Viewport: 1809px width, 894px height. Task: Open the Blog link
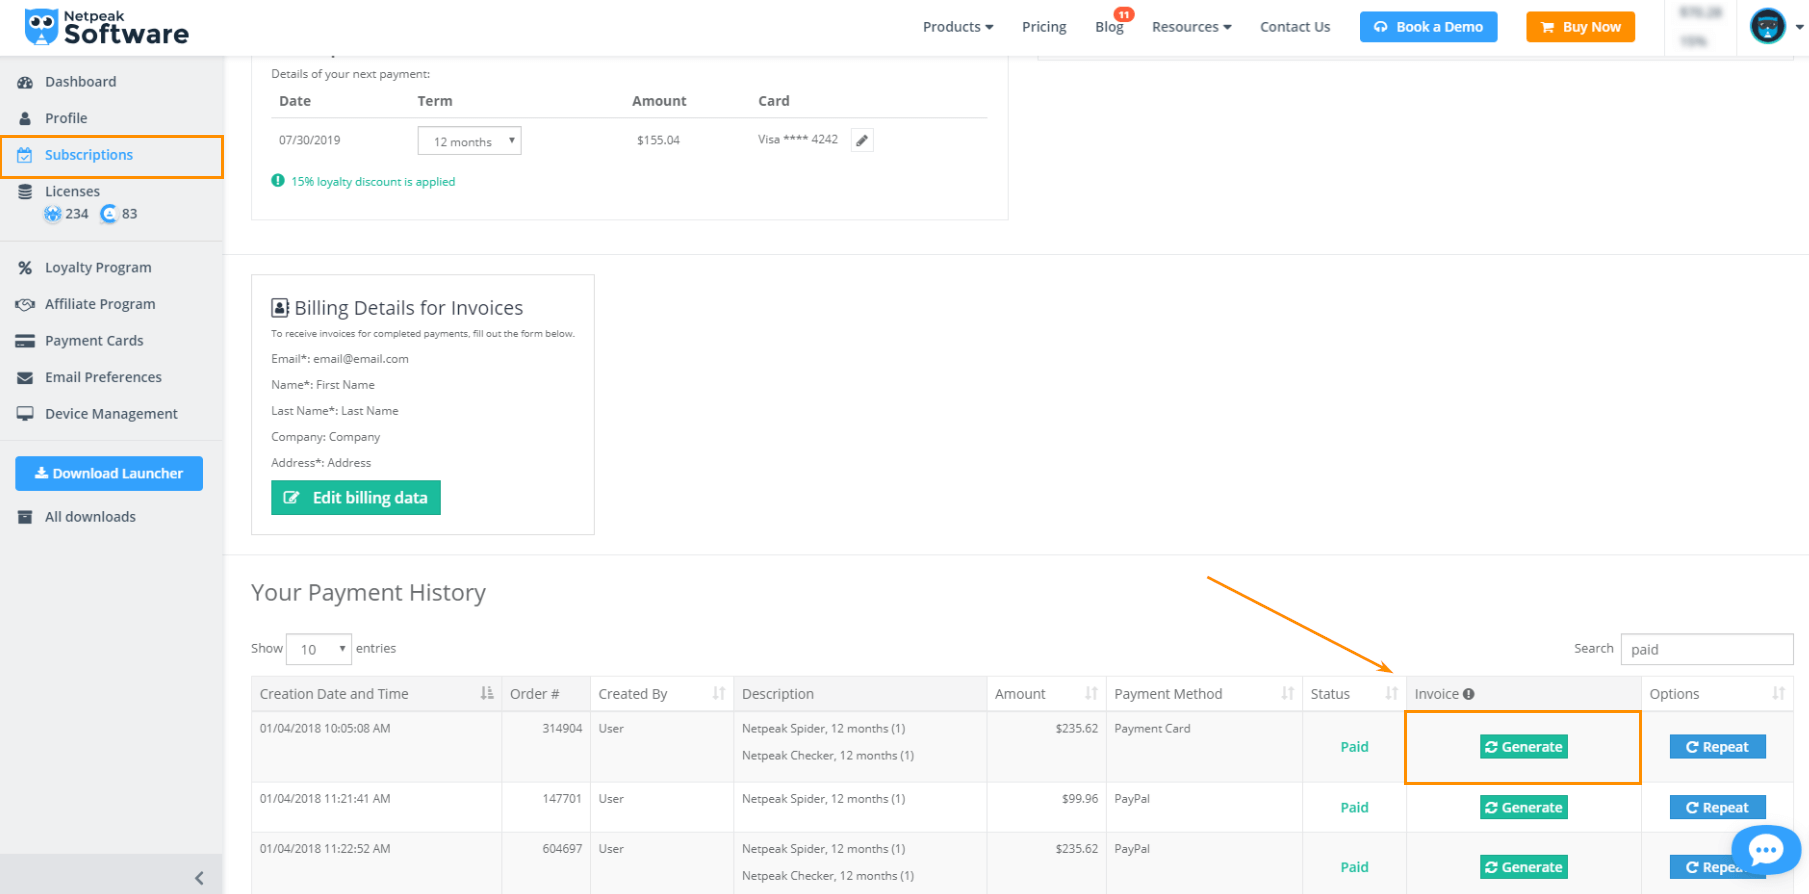coord(1109,27)
